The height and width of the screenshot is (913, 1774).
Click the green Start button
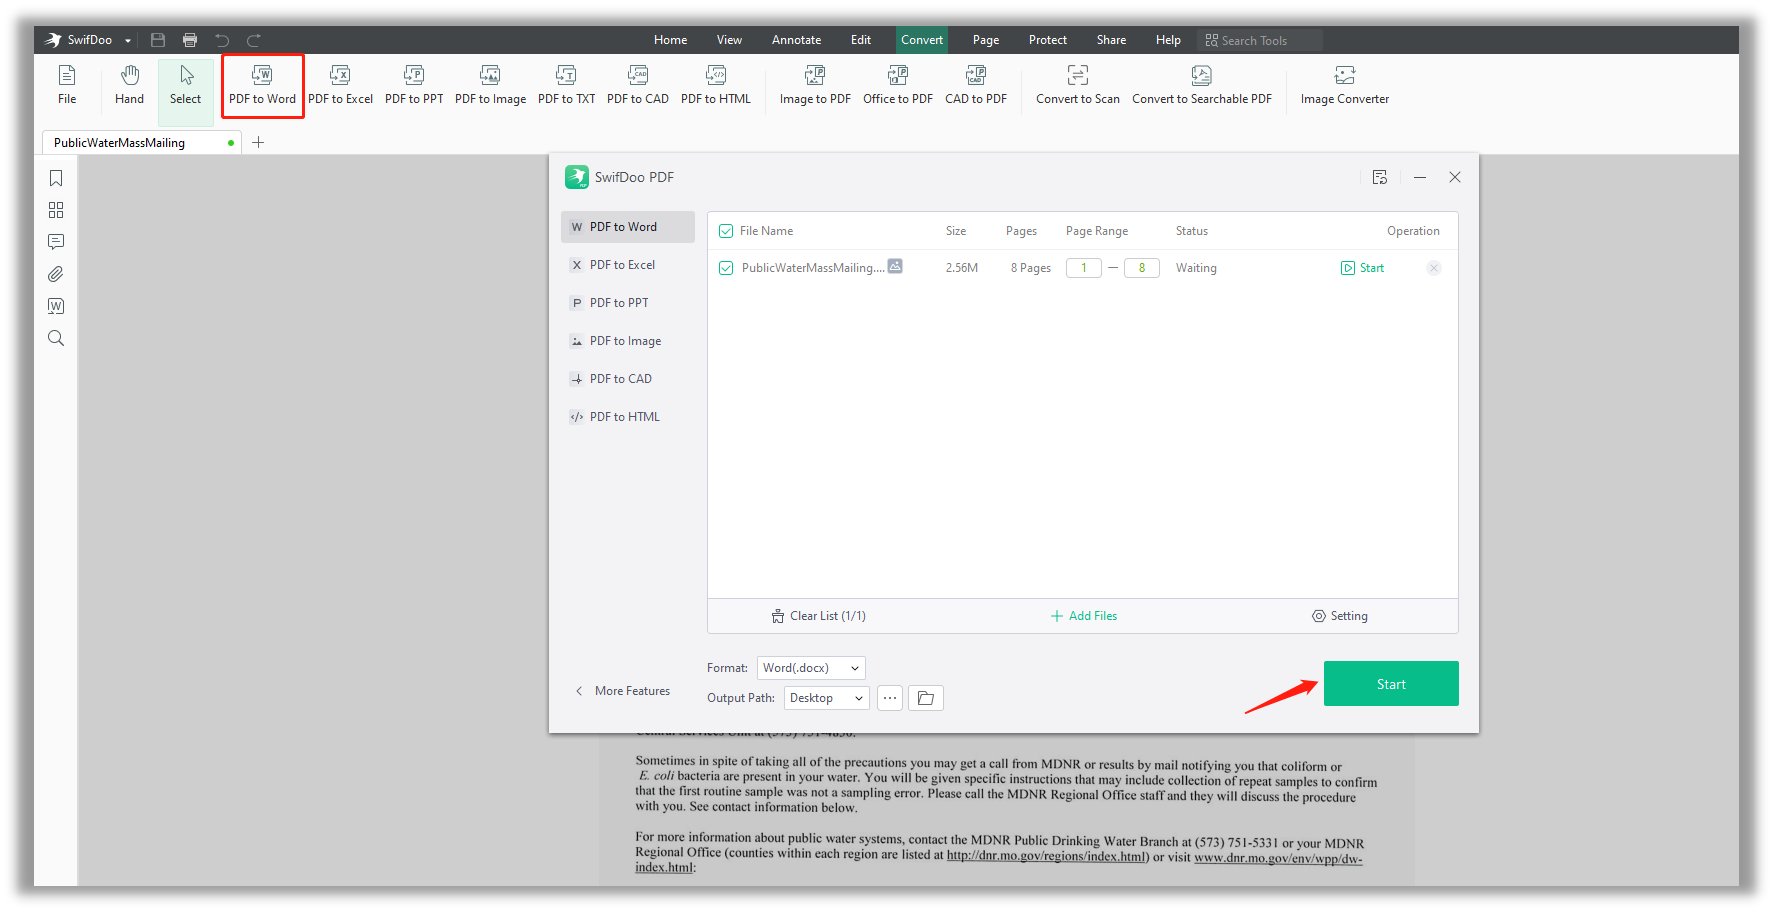1391,684
